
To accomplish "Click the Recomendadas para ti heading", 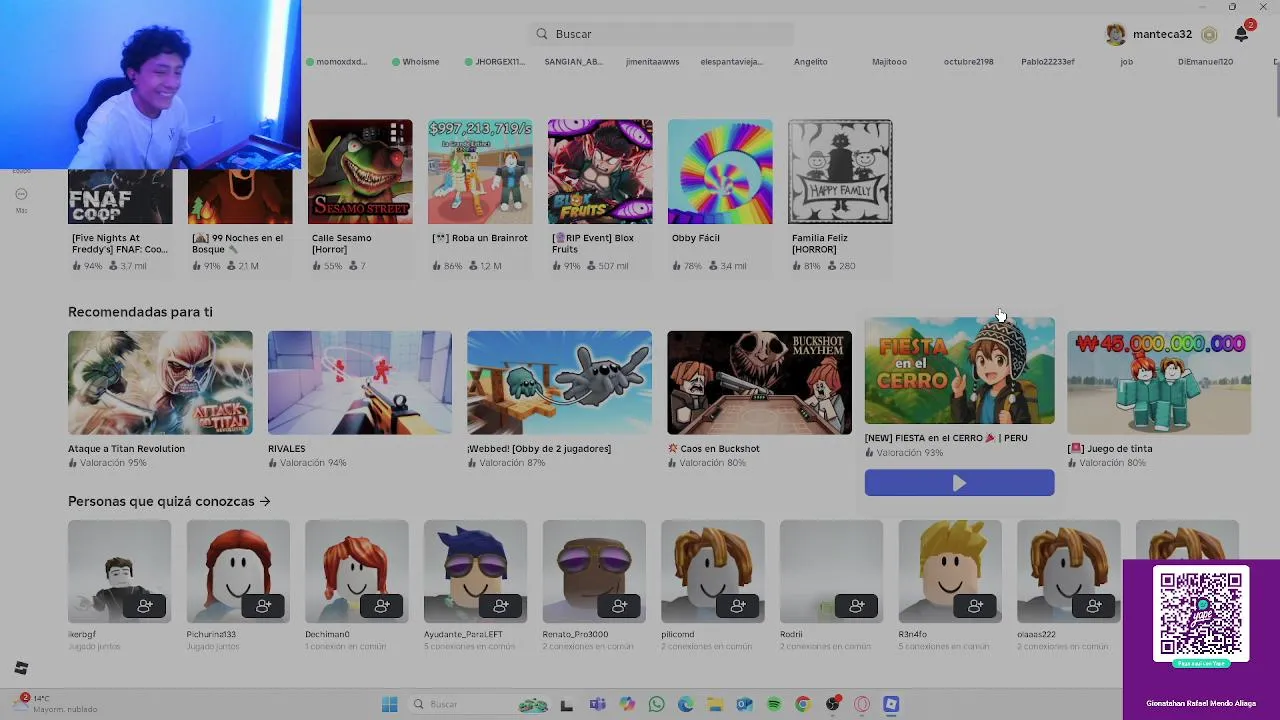I will click(140, 312).
